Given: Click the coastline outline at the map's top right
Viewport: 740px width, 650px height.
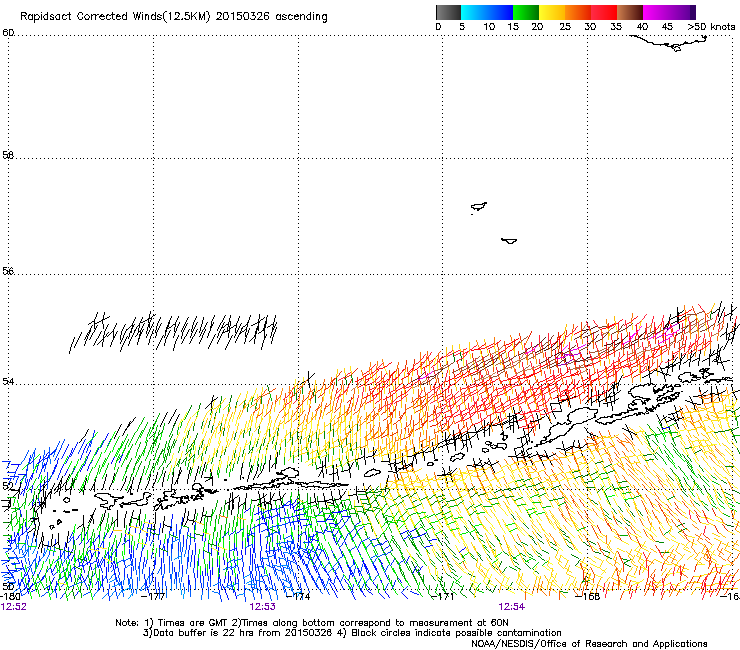Looking at the screenshot, I should (669, 43).
